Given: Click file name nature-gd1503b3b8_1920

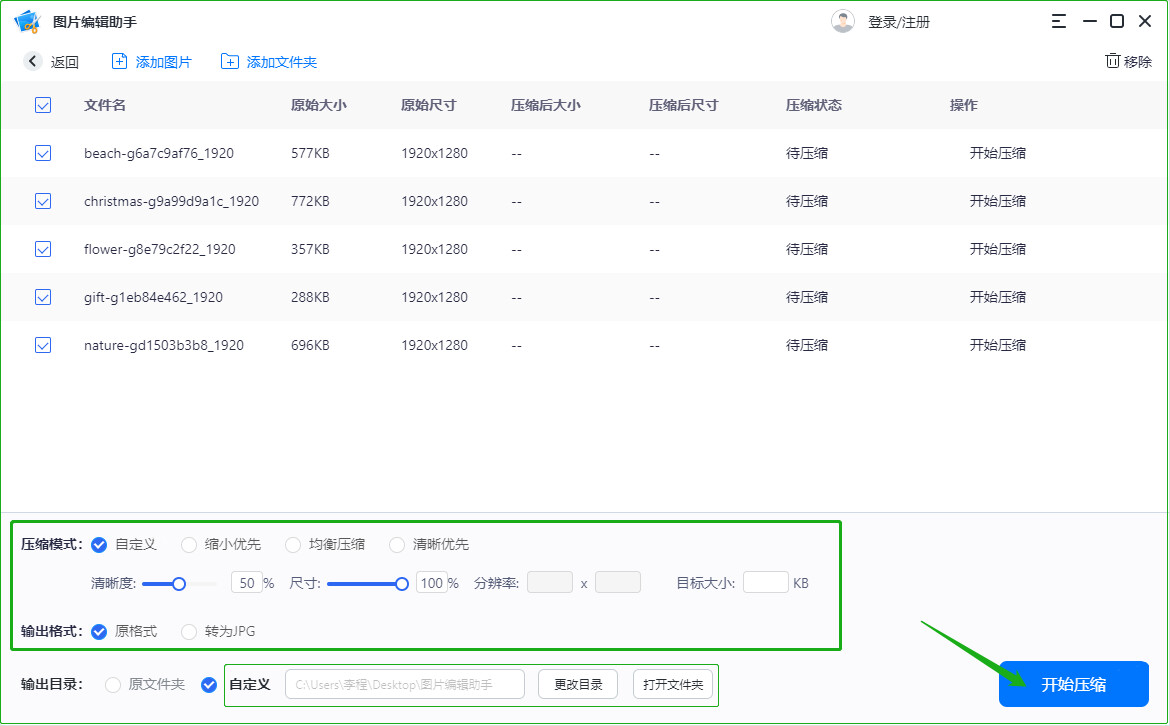Looking at the screenshot, I should pyautogui.click(x=163, y=345).
